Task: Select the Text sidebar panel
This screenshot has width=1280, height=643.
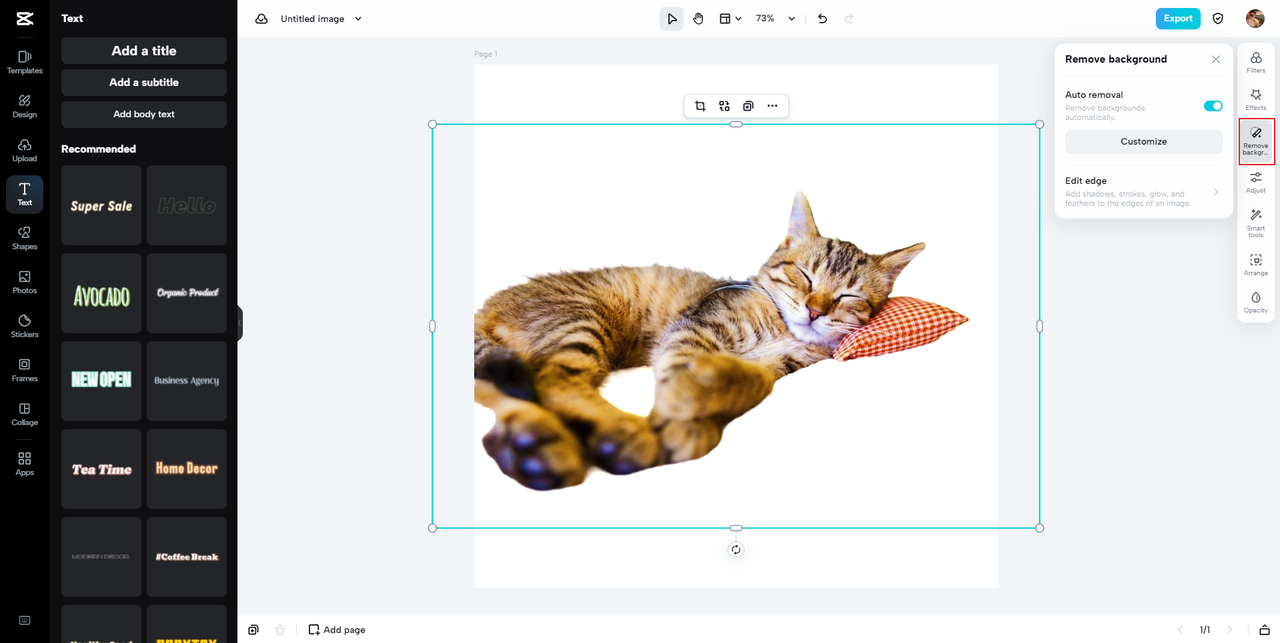Action: click(x=24, y=194)
